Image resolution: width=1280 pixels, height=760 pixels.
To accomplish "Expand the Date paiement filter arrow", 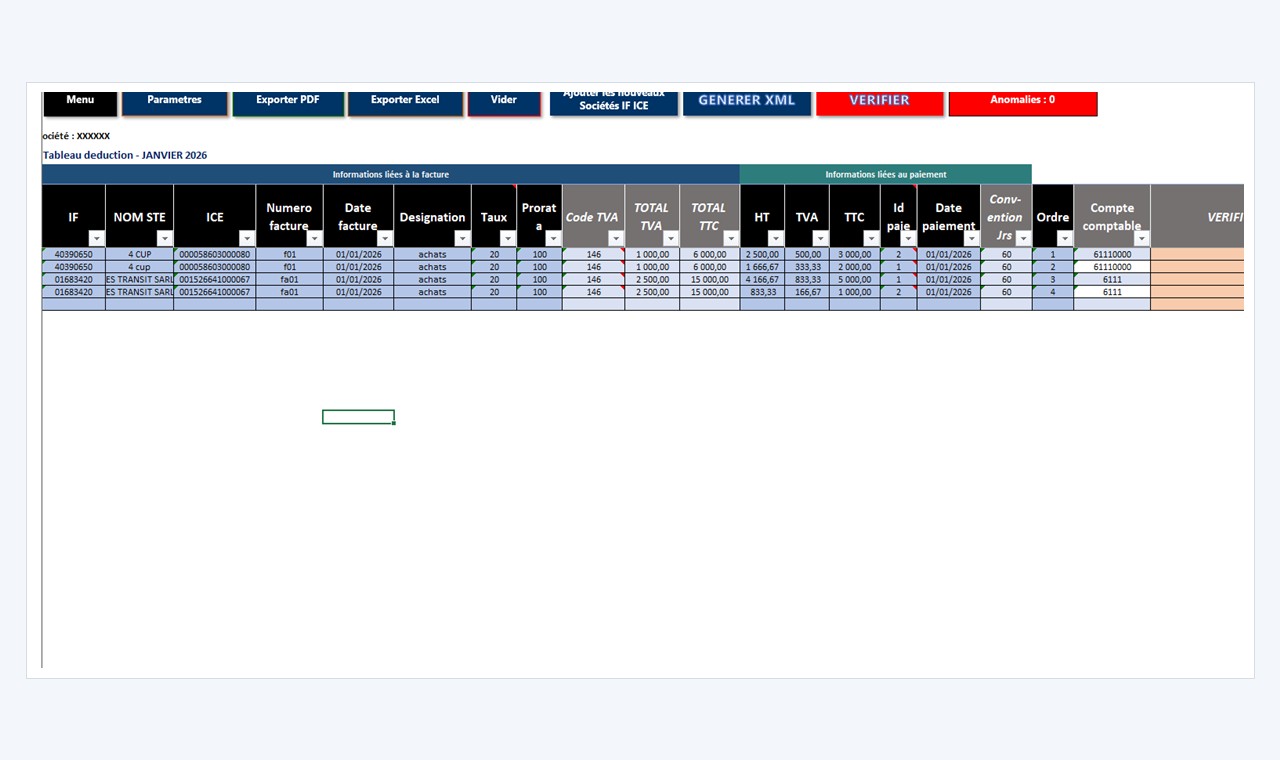I will coord(972,238).
